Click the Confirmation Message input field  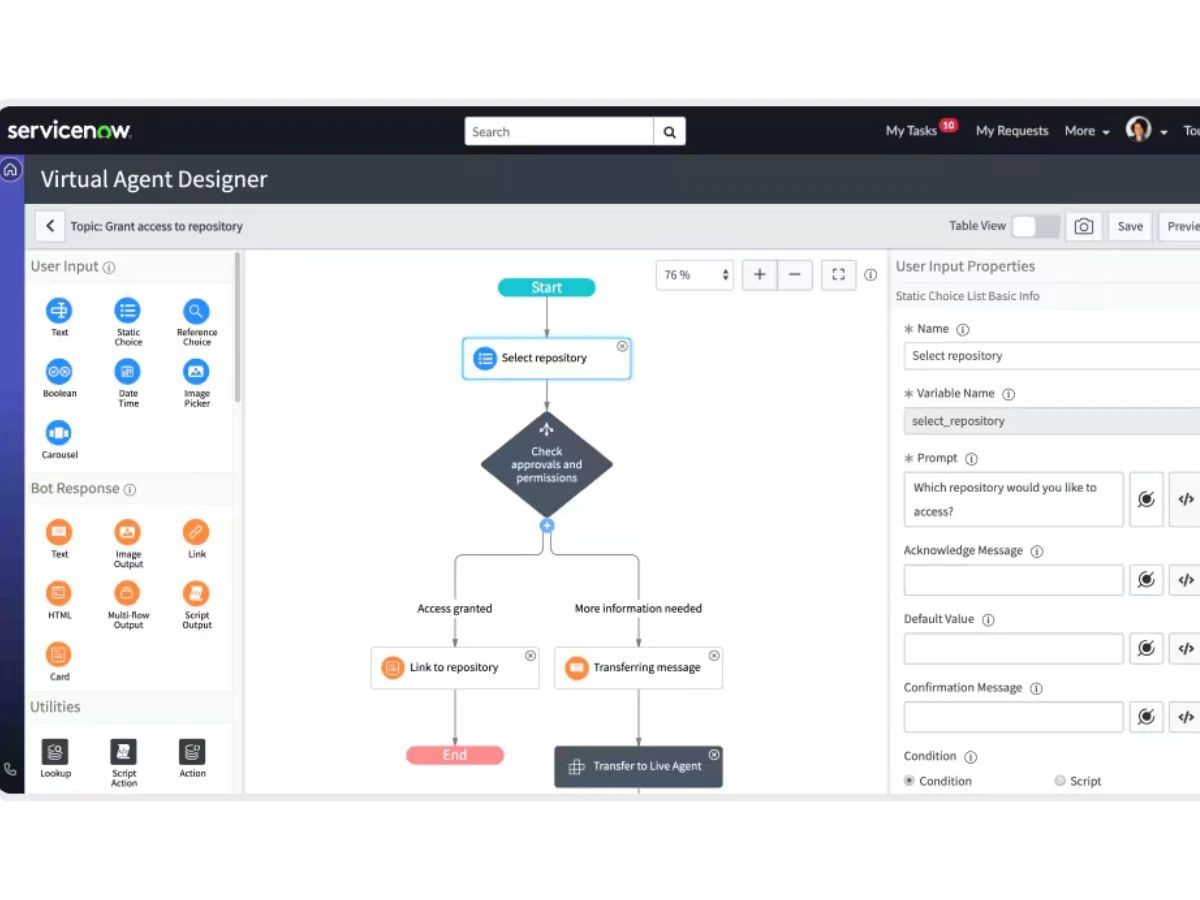coord(1014,717)
